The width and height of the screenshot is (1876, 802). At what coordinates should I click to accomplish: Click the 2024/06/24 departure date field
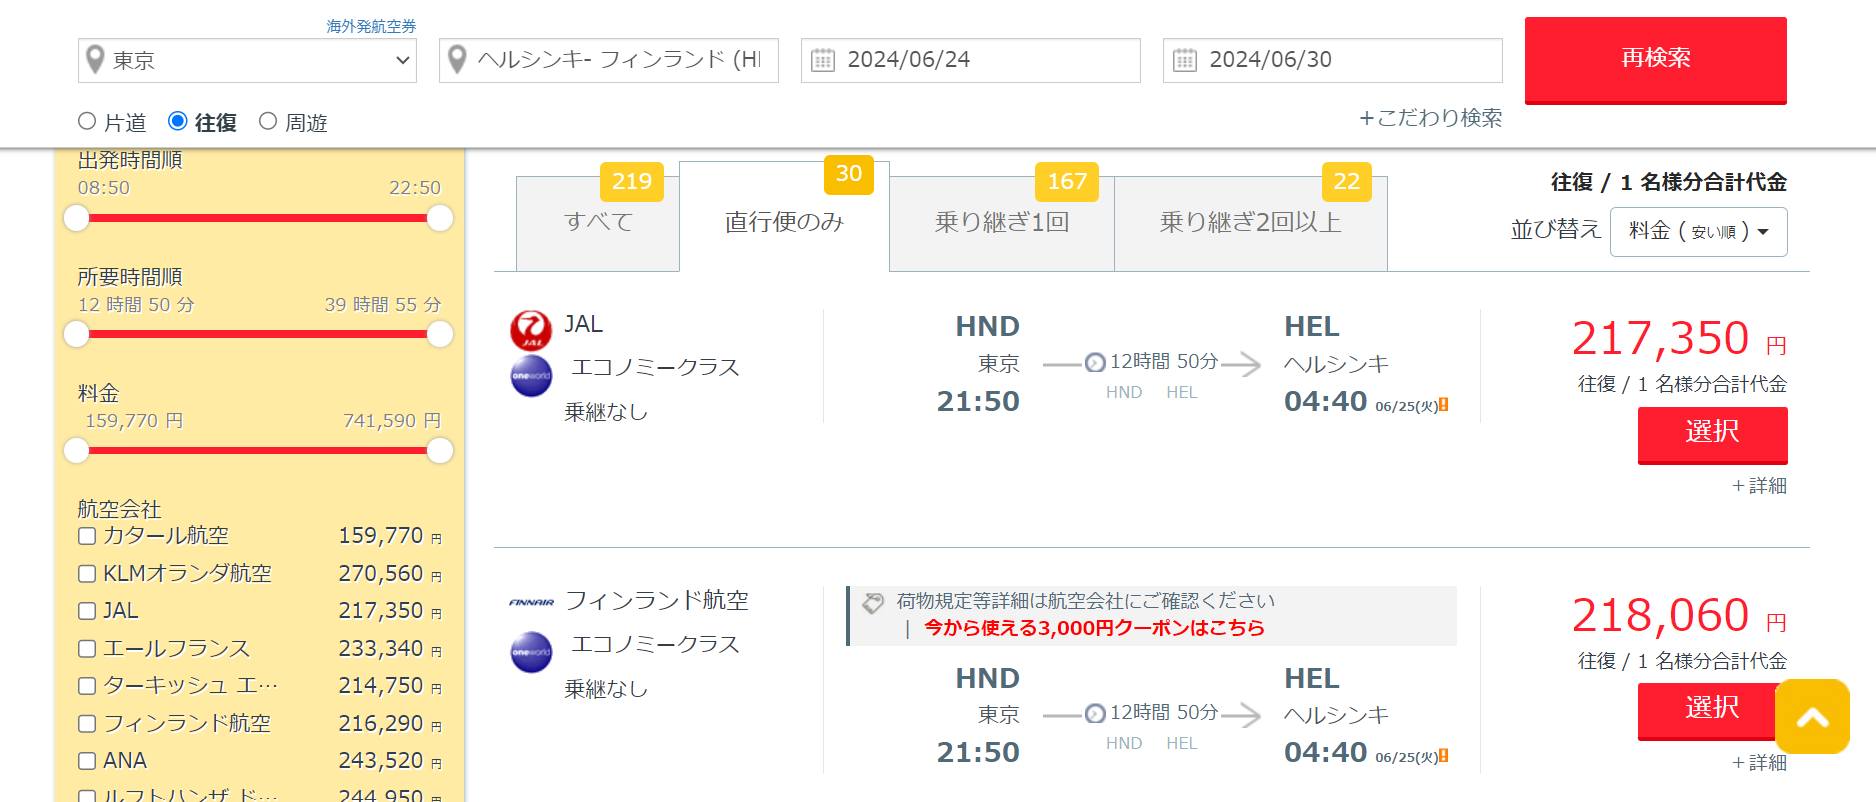971,60
